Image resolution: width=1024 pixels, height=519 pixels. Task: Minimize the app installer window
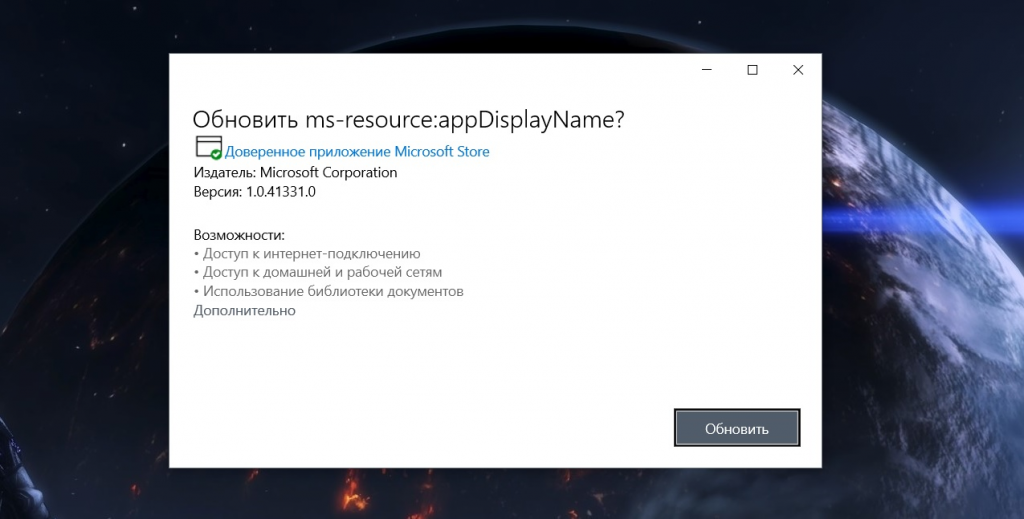(x=707, y=70)
